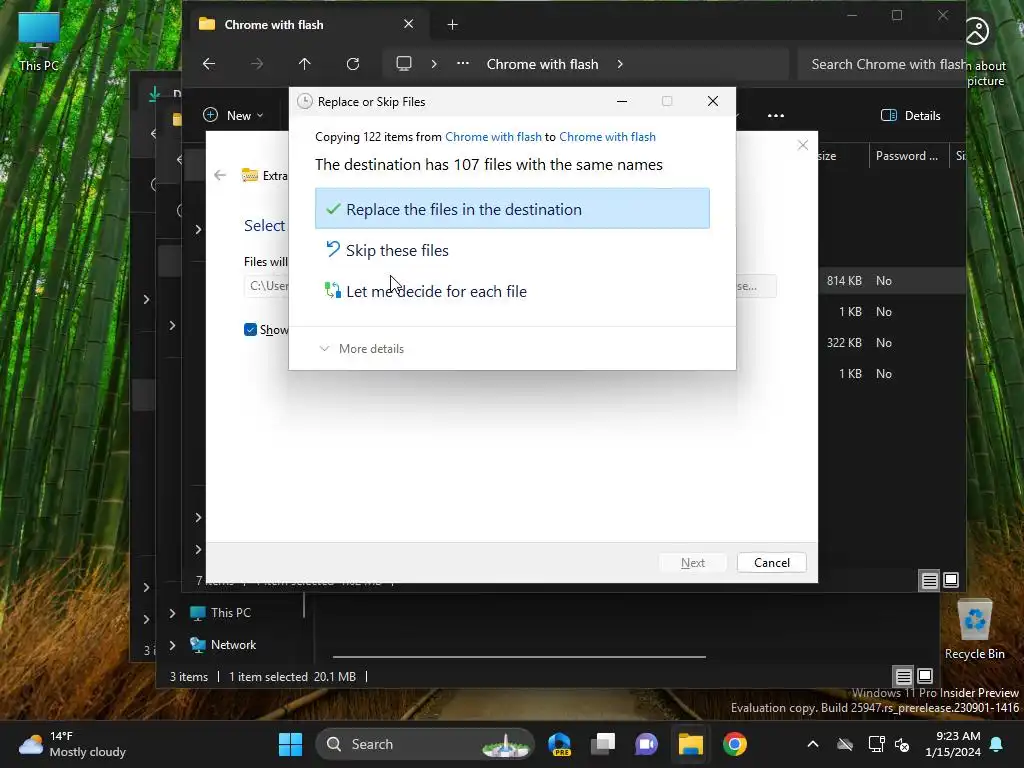The image size is (1024, 768).
Task: Open weather widget showing 14°F
Action: [x=72, y=744]
